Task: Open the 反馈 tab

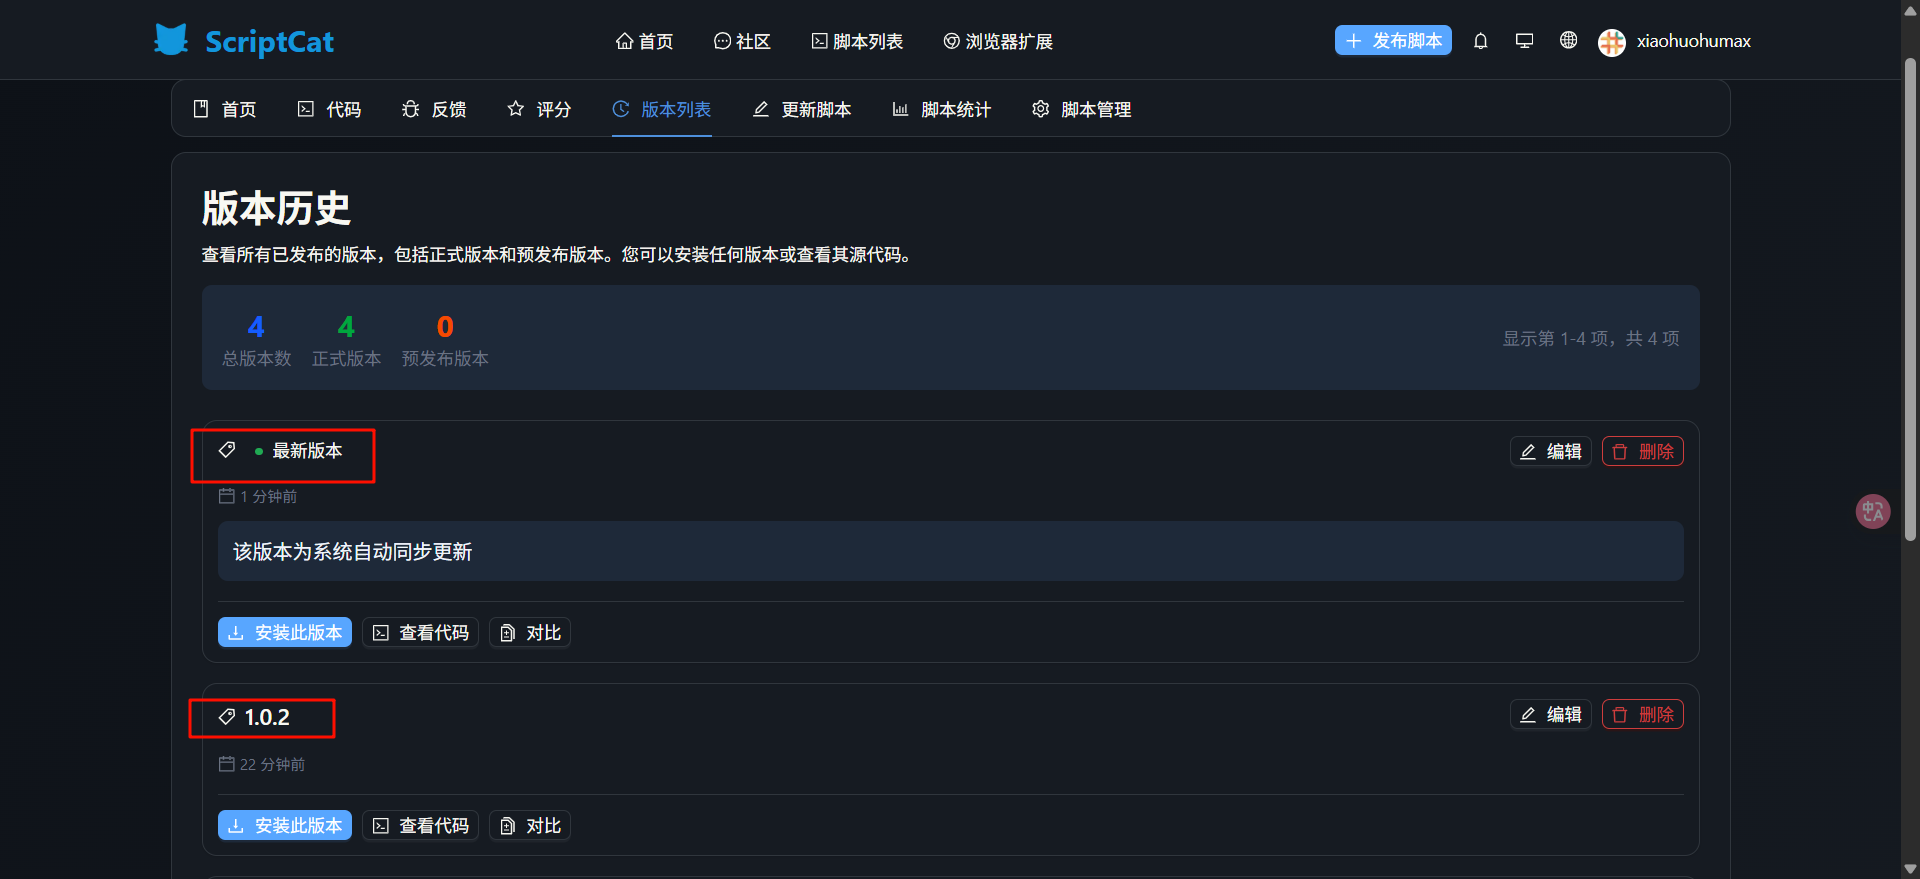Action: [434, 109]
